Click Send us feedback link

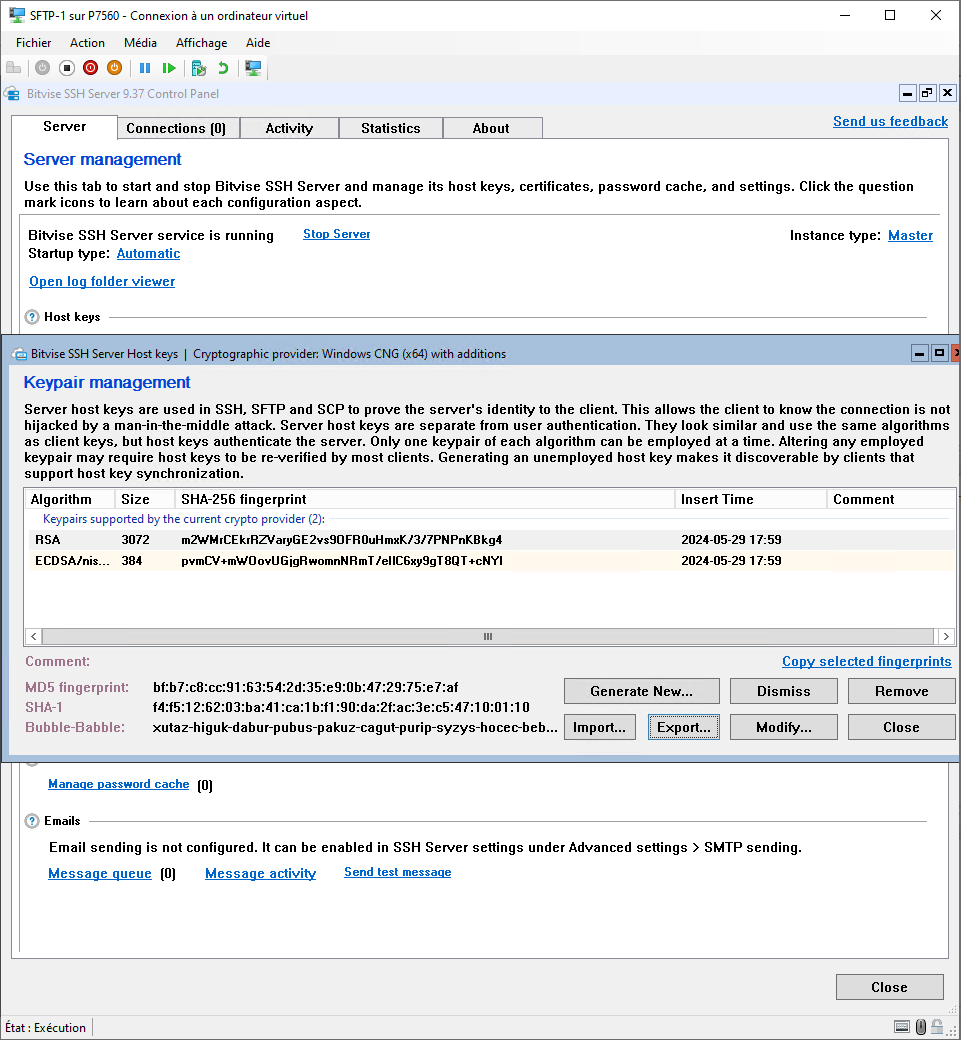tap(890, 121)
